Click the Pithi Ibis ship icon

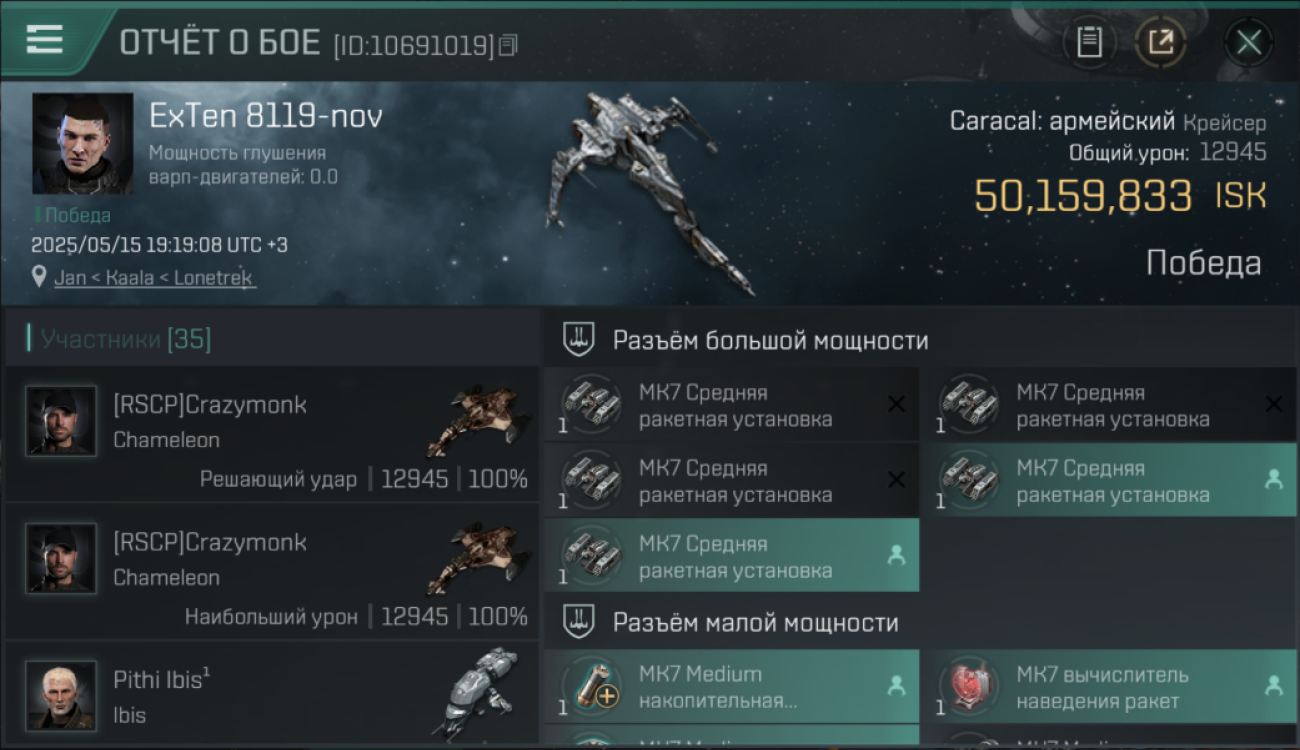pyautogui.click(x=481, y=693)
